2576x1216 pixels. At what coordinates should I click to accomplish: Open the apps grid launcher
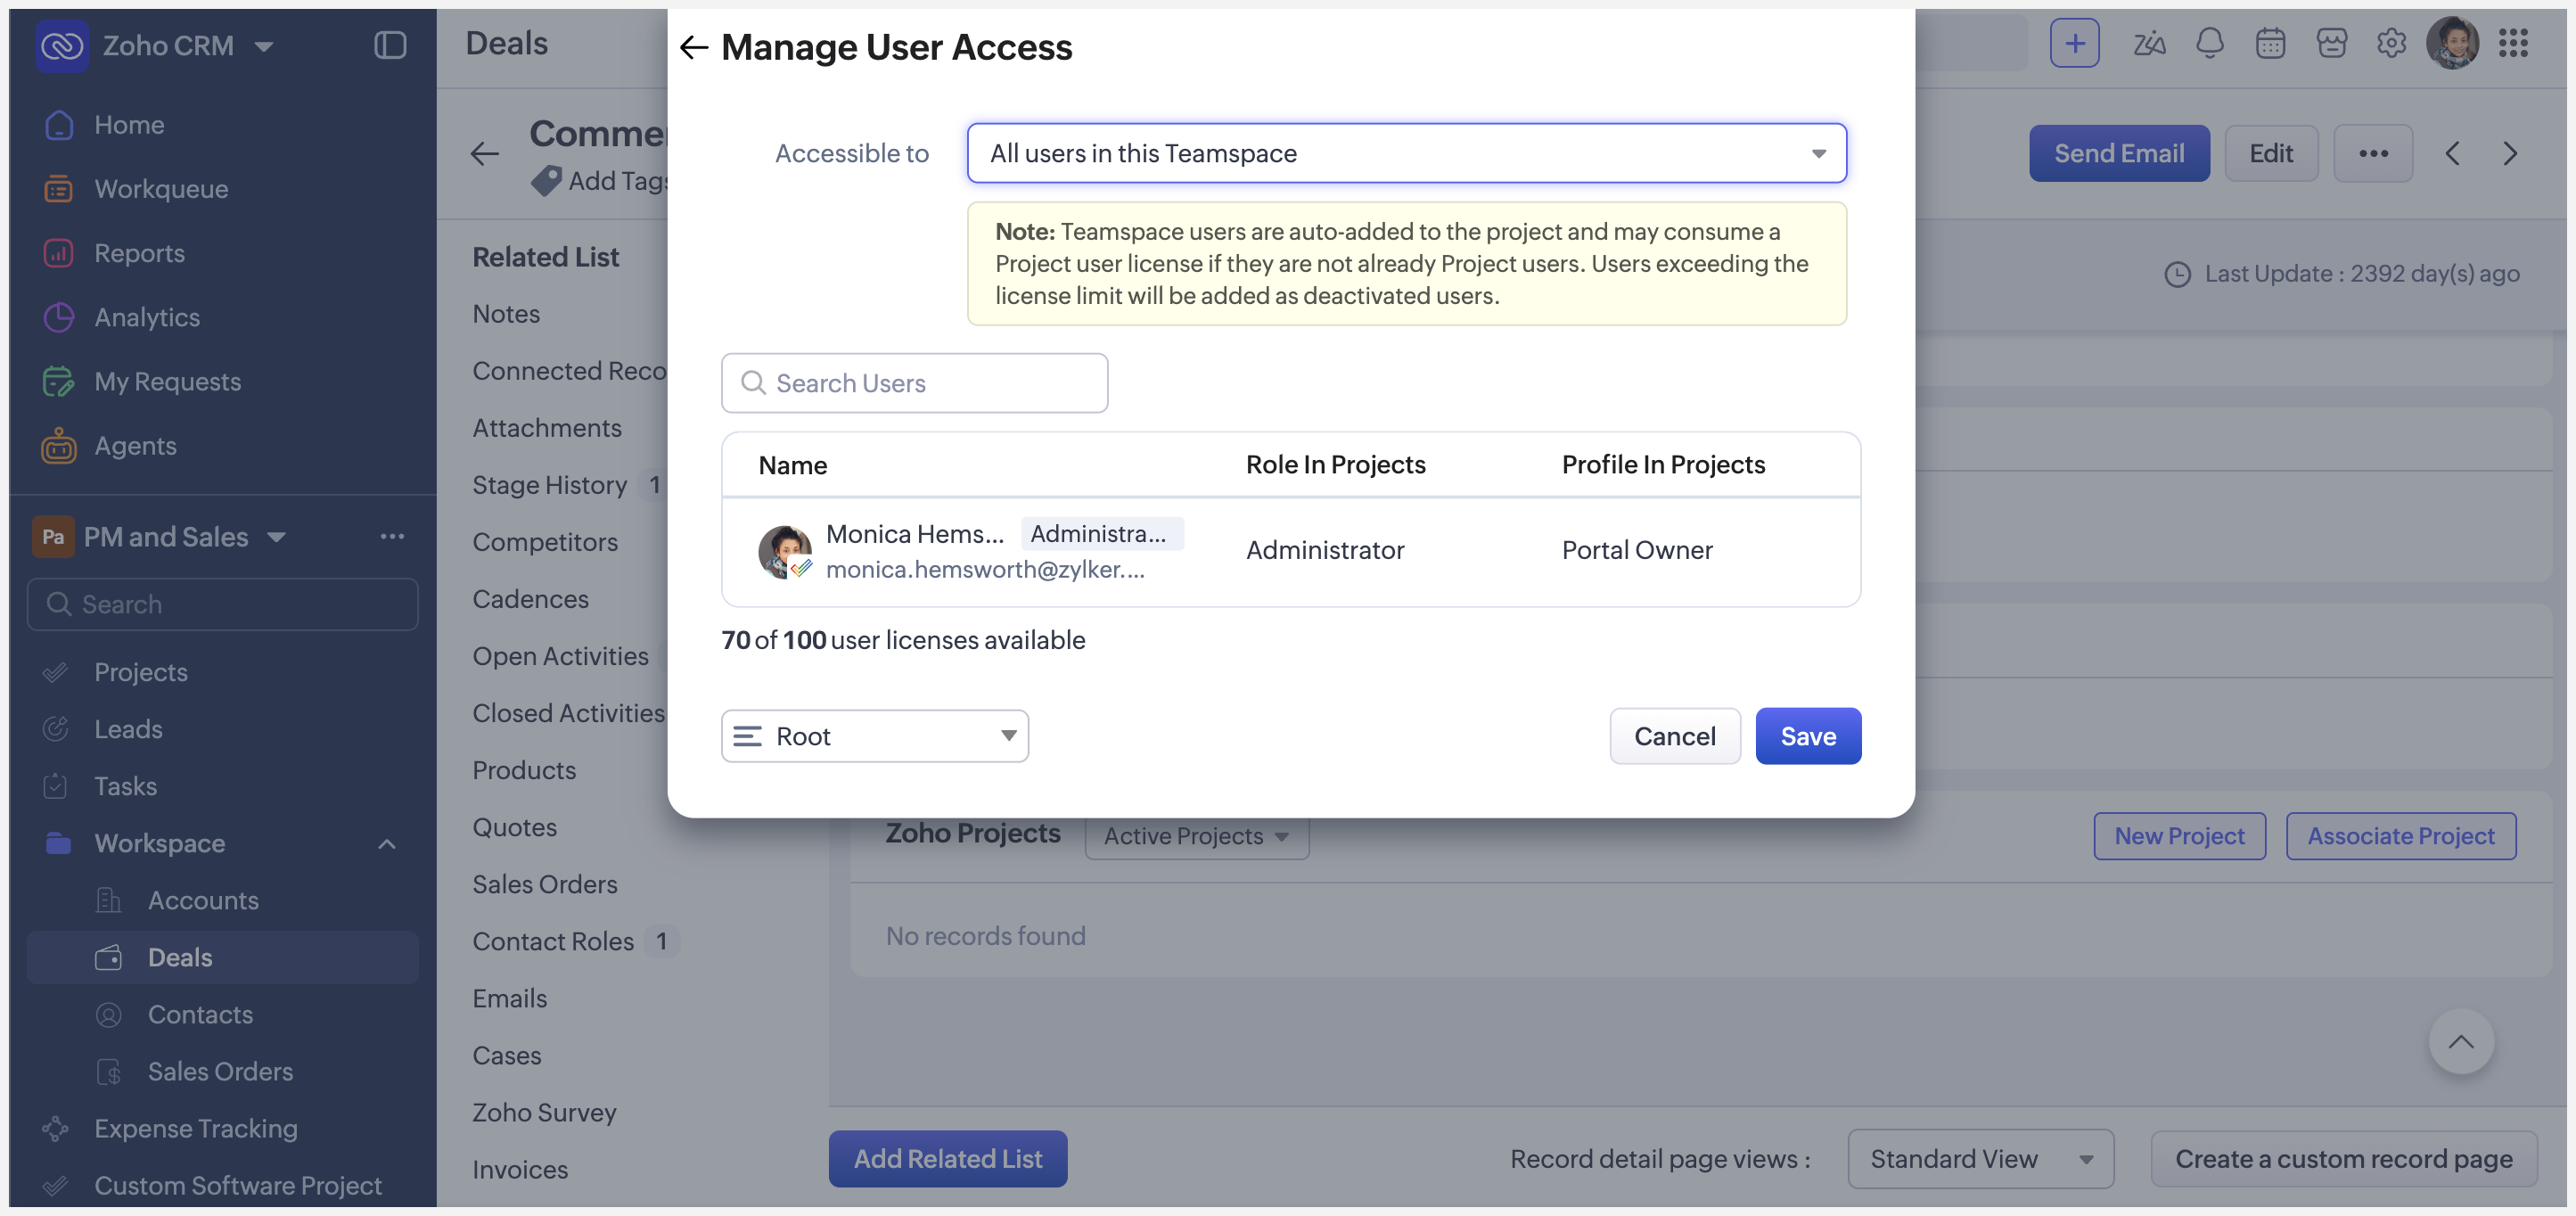tap(2513, 43)
